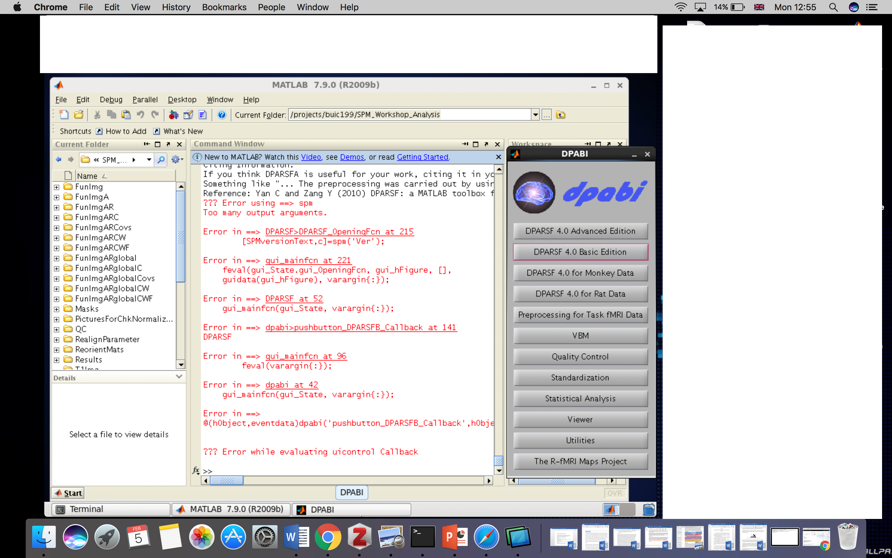This screenshot has height=558, width=892.
Task: Switch to Terminal in the taskbar
Action: point(111,510)
